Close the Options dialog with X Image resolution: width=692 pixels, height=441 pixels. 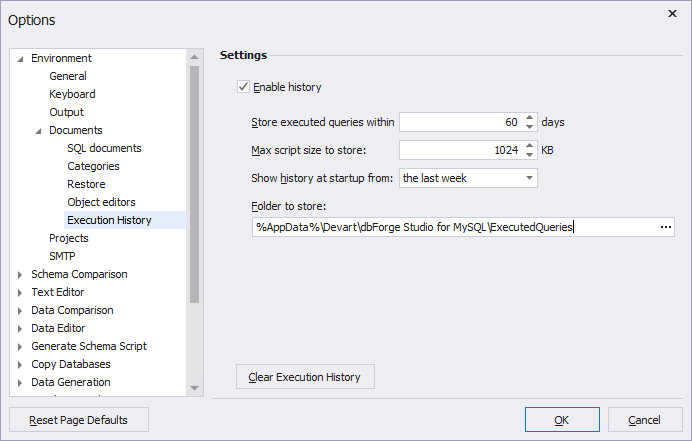click(671, 13)
